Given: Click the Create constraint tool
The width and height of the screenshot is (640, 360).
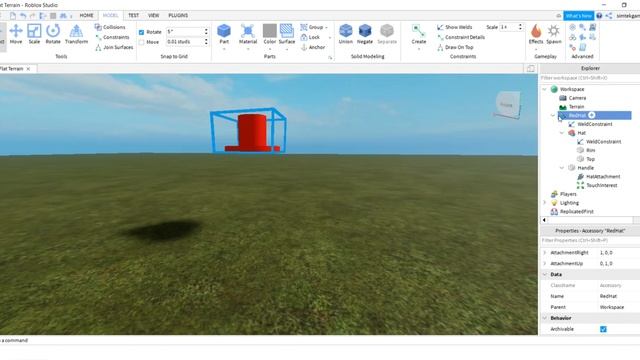Looking at the screenshot, I should [x=419, y=34].
